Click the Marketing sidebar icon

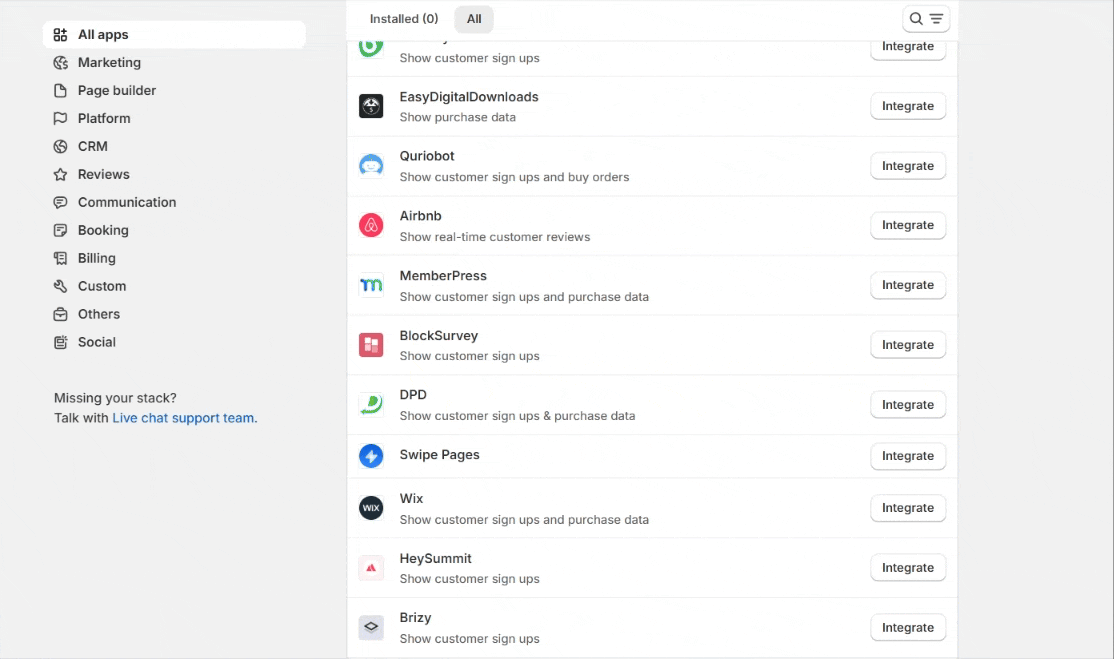click(60, 62)
